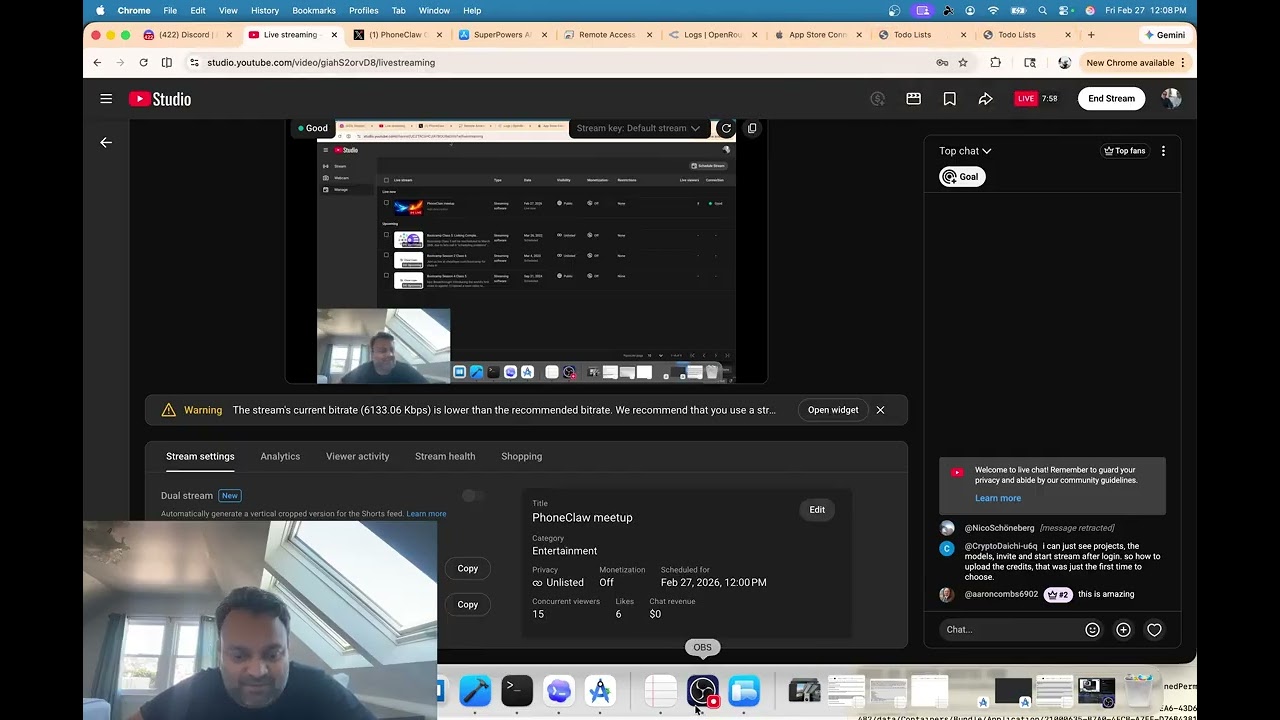
Task: Switch to the Discord browser tab
Action: (185, 34)
